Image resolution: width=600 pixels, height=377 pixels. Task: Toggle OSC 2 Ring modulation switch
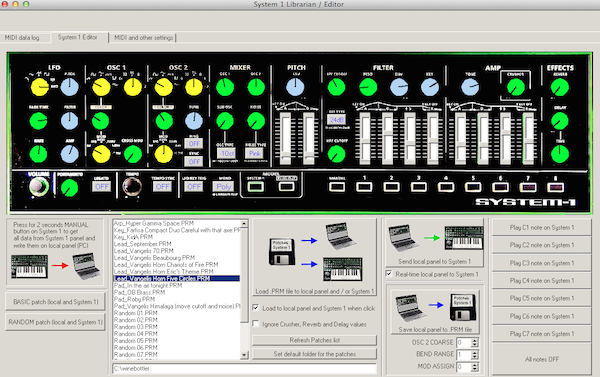(x=194, y=144)
